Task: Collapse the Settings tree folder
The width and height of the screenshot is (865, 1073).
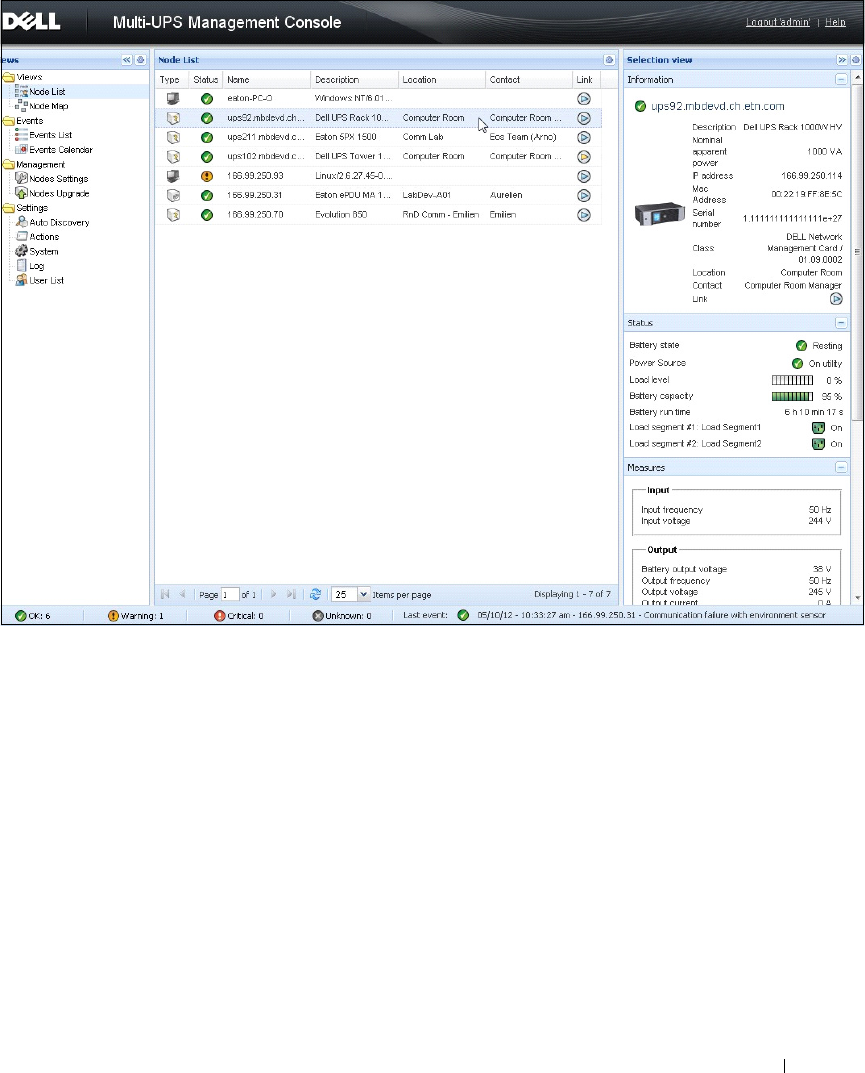Action: click(8, 208)
